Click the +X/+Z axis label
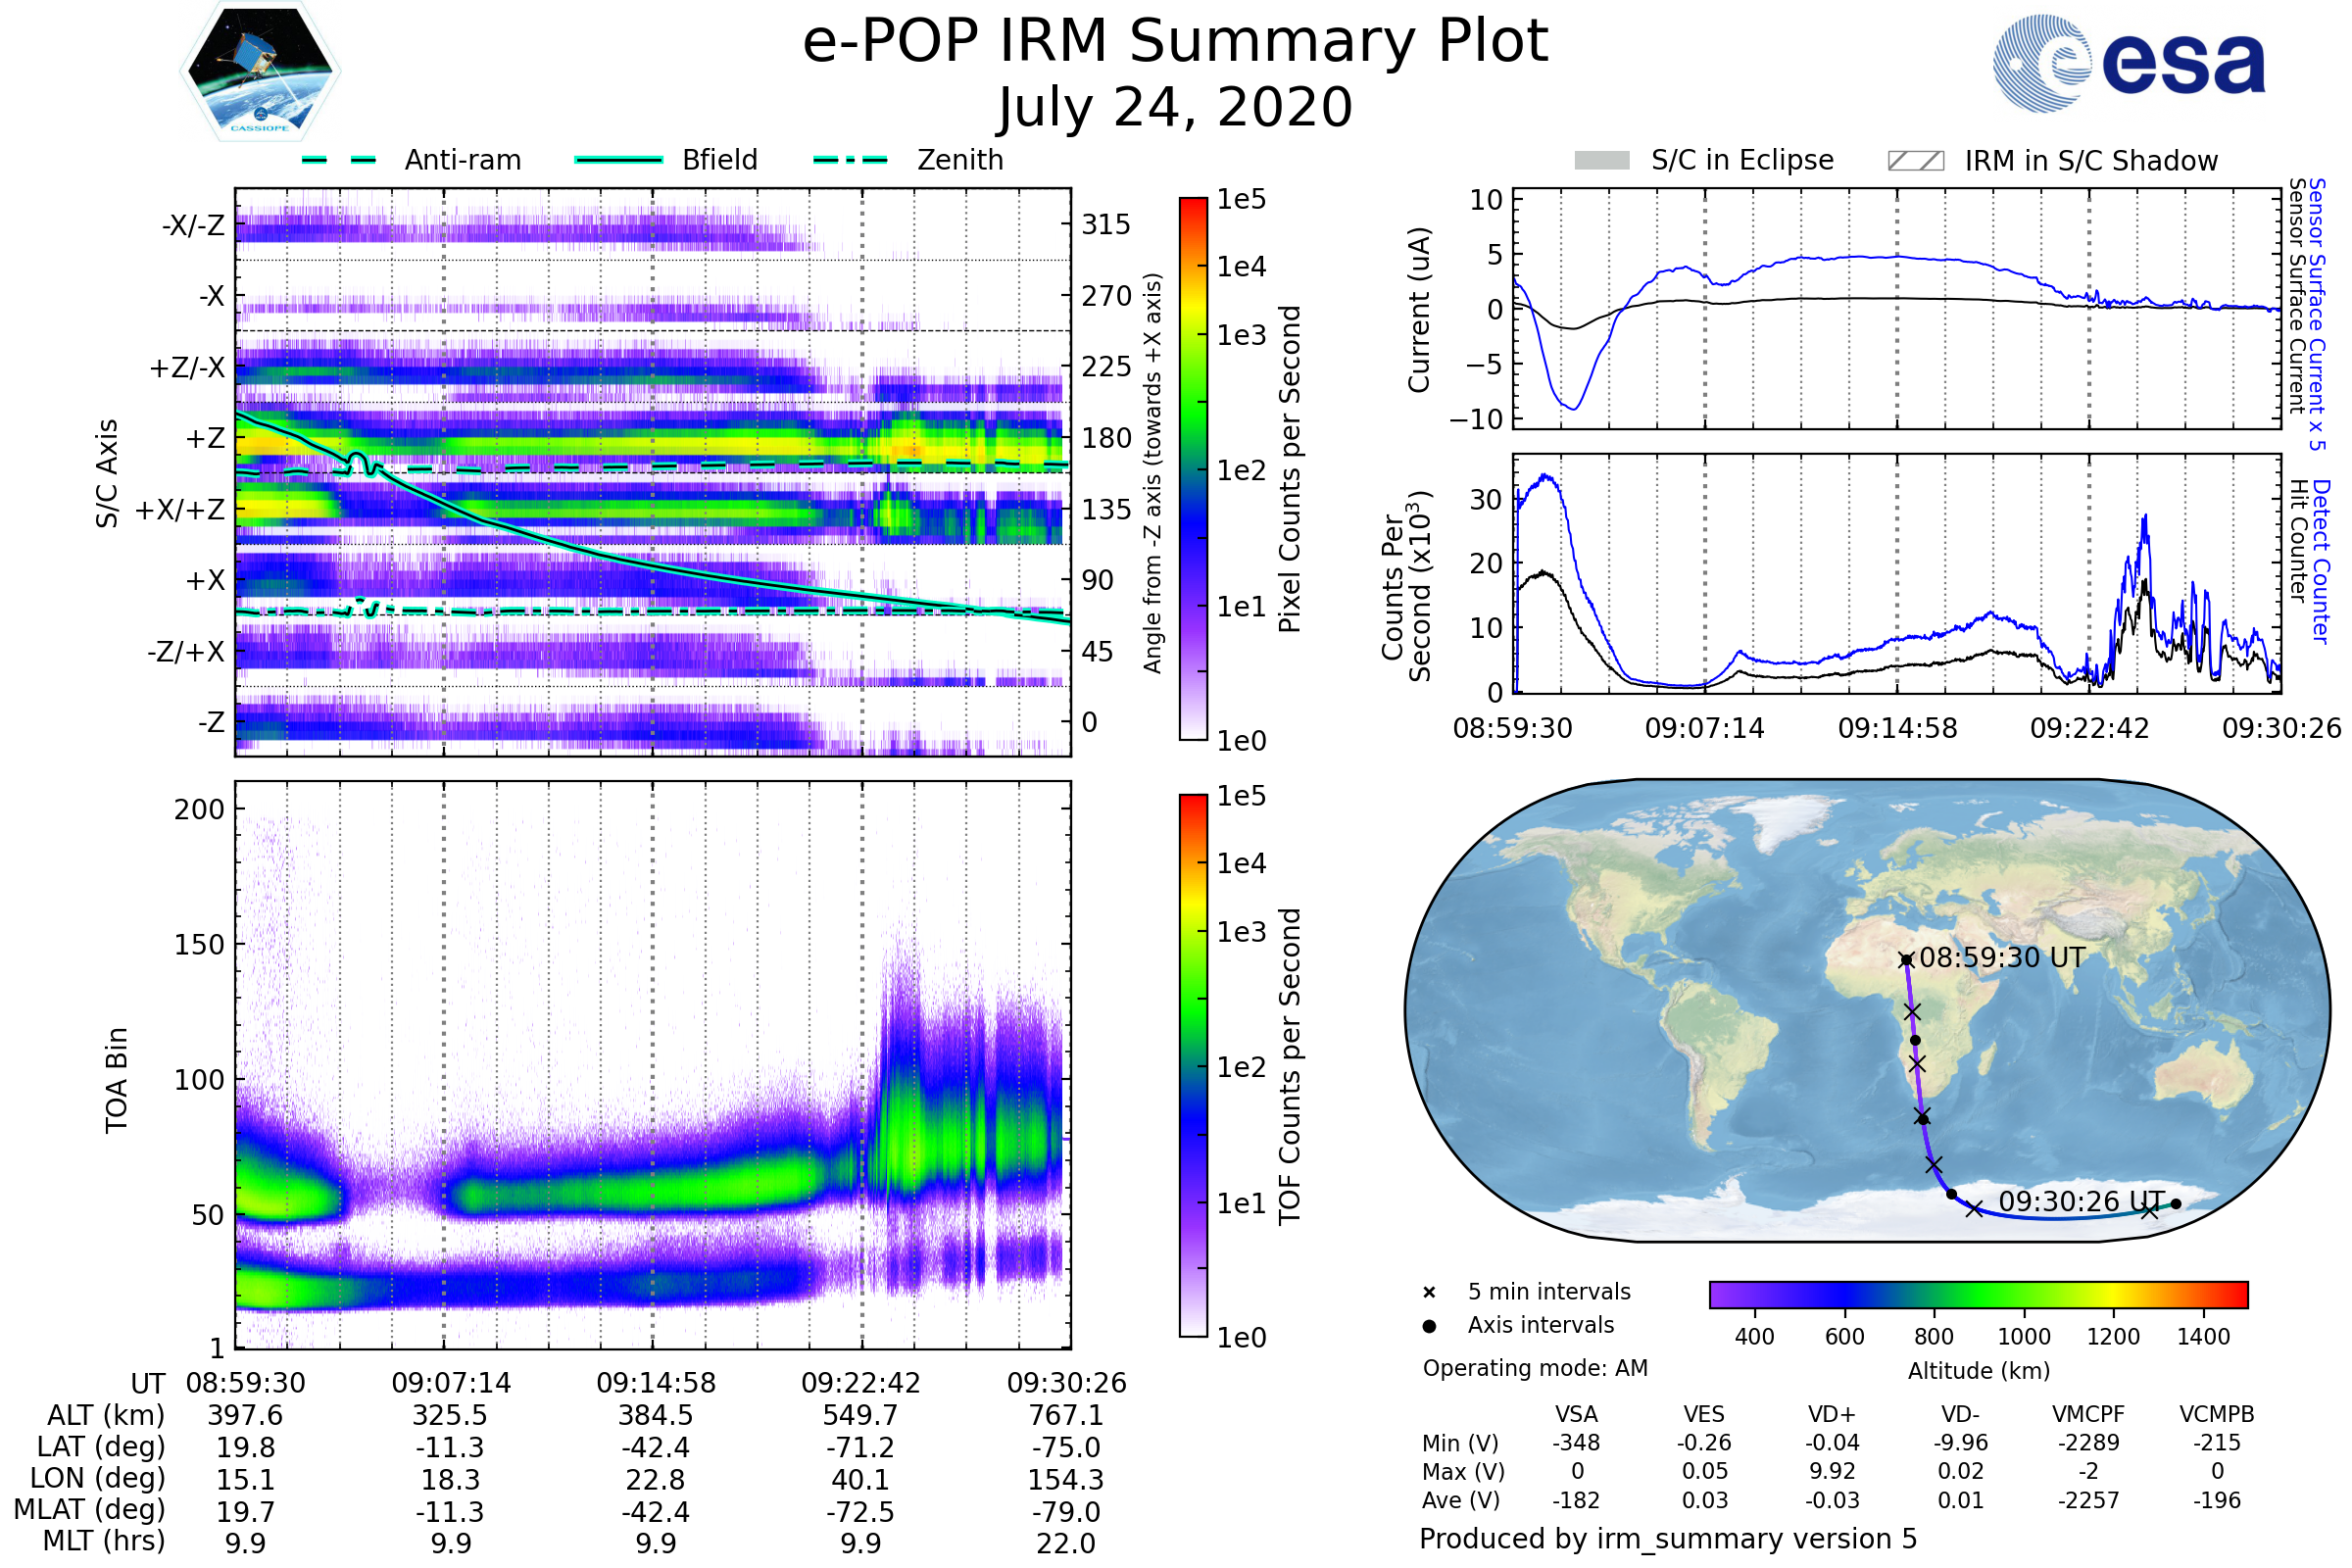Viewport: 2352px width, 1568px height. click(x=180, y=510)
